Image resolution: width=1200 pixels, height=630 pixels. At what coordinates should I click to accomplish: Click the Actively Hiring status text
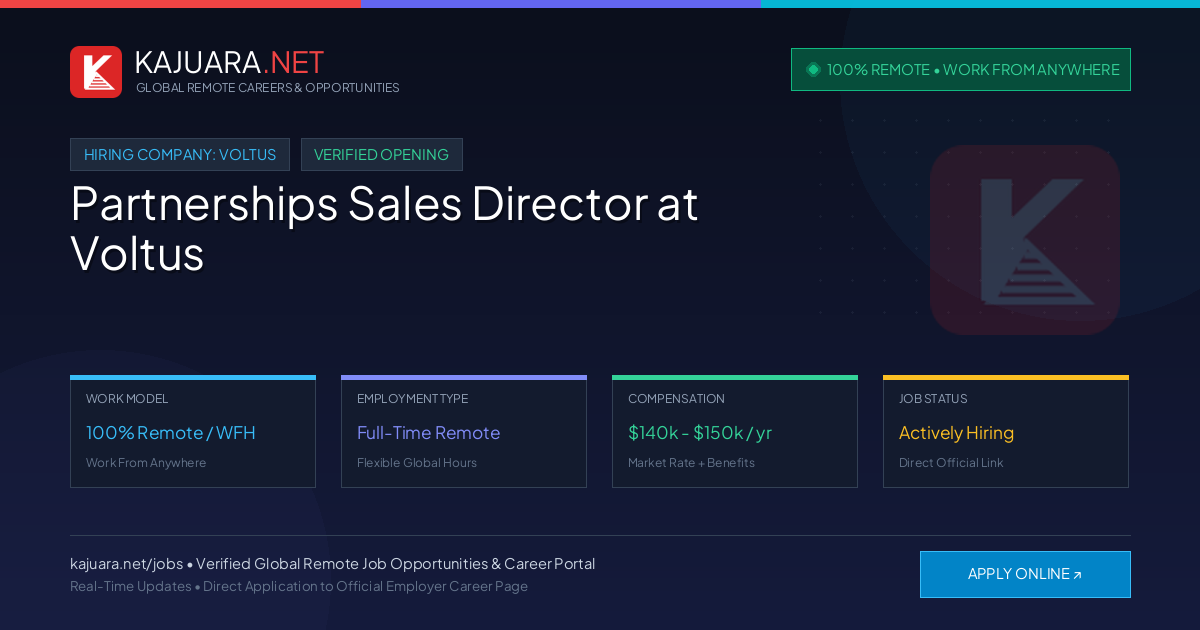(956, 433)
